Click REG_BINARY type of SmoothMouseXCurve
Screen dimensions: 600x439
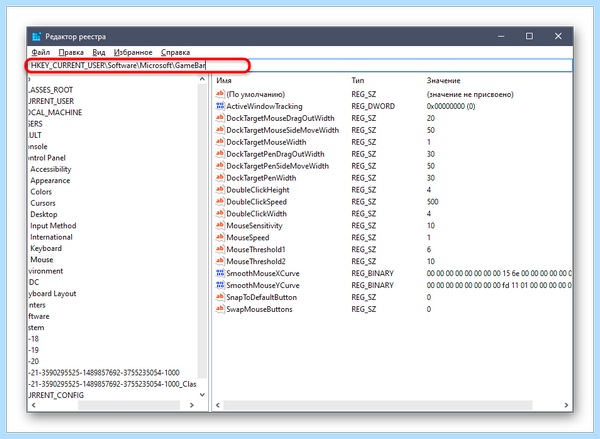372,273
